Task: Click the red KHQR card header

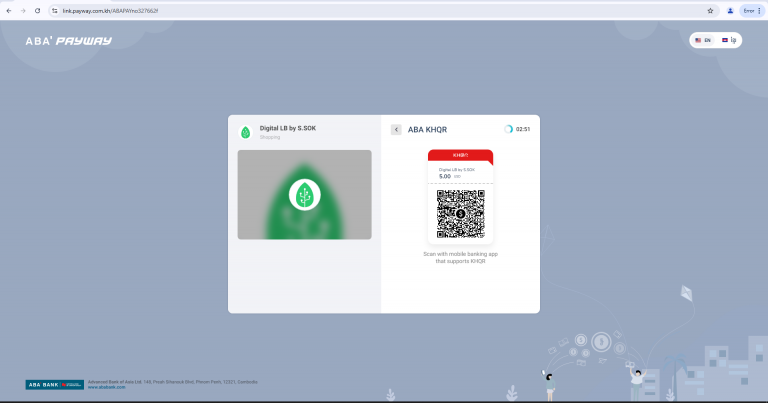Action: pyautogui.click(x=460, y=155)
